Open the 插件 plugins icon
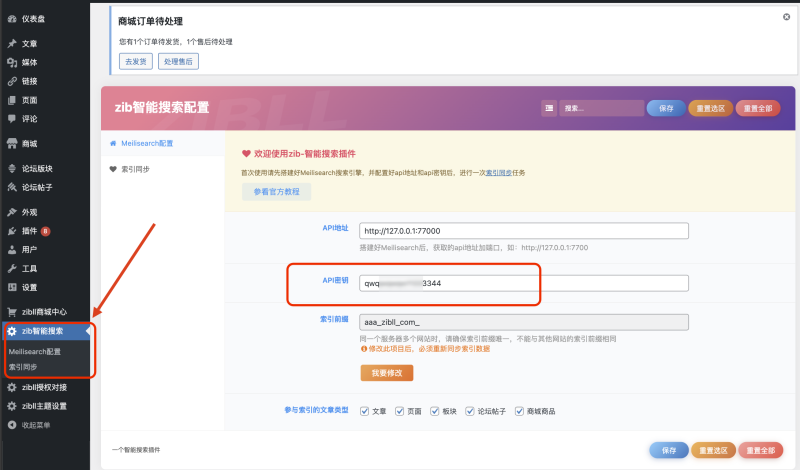Screen dimensions: 800x470 coord(12,231)
